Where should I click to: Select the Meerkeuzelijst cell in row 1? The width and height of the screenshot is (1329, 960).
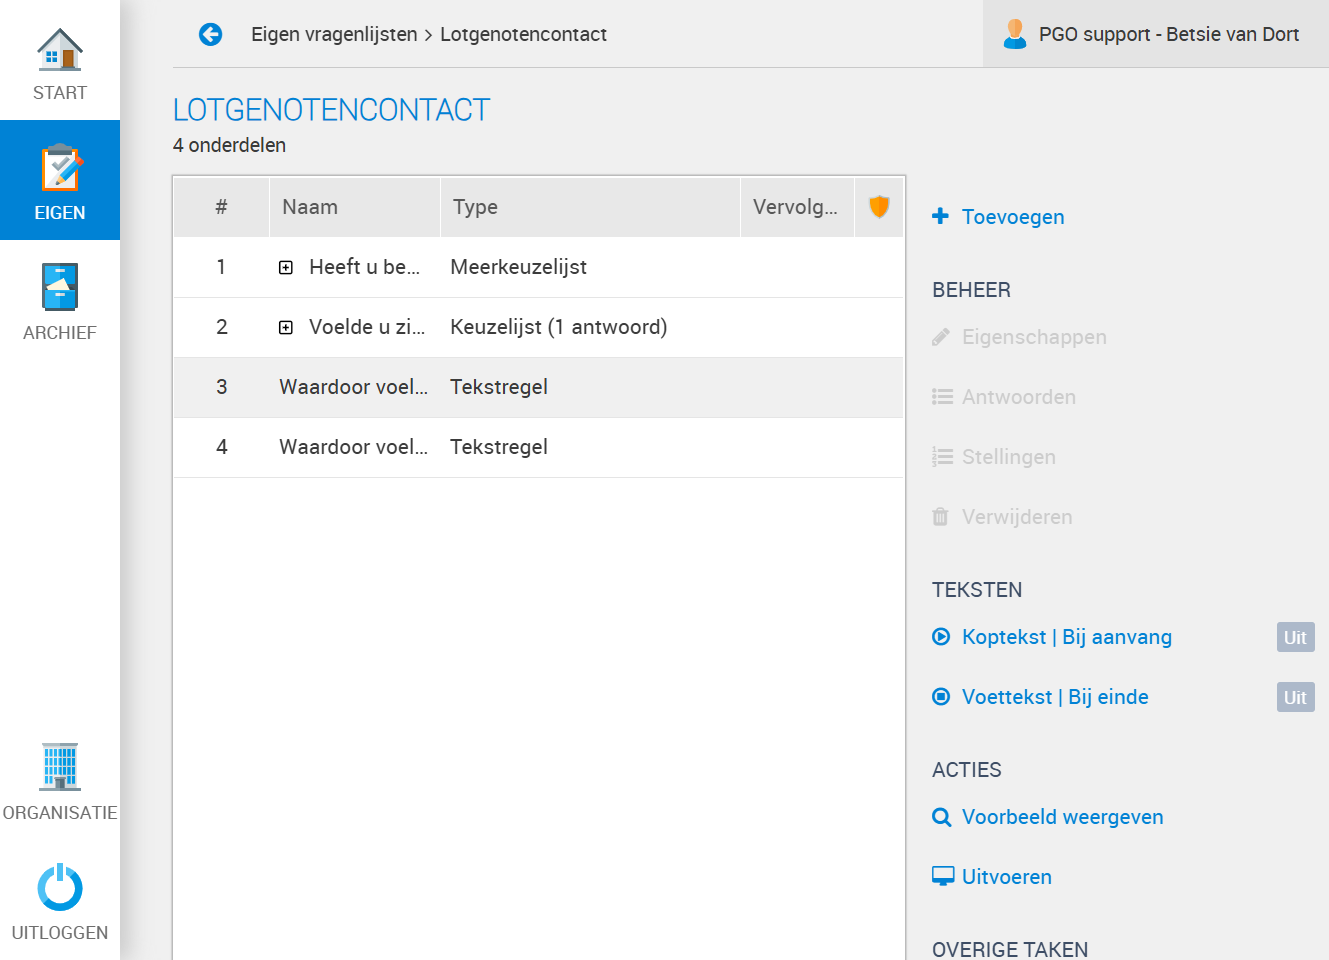coord(518,267)
